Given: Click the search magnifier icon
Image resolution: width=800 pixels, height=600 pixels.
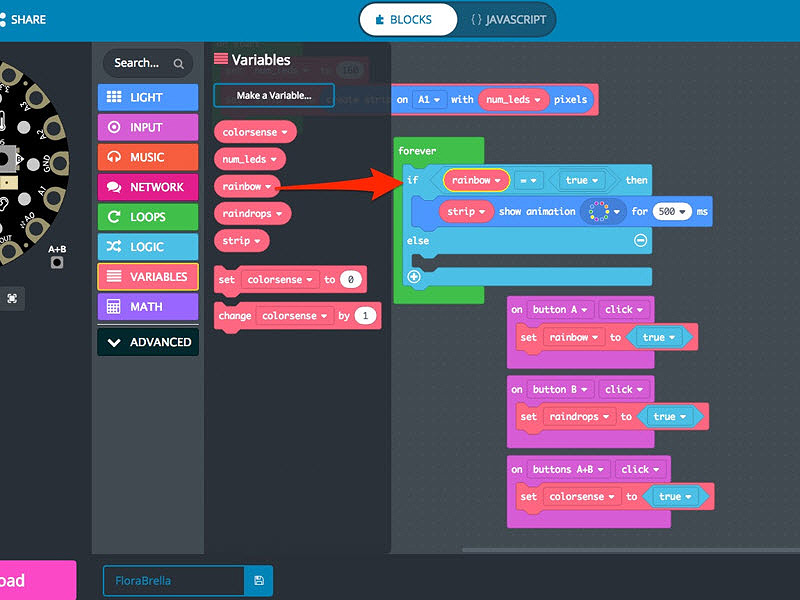Looking at the screenshot, I should (178, 63).
